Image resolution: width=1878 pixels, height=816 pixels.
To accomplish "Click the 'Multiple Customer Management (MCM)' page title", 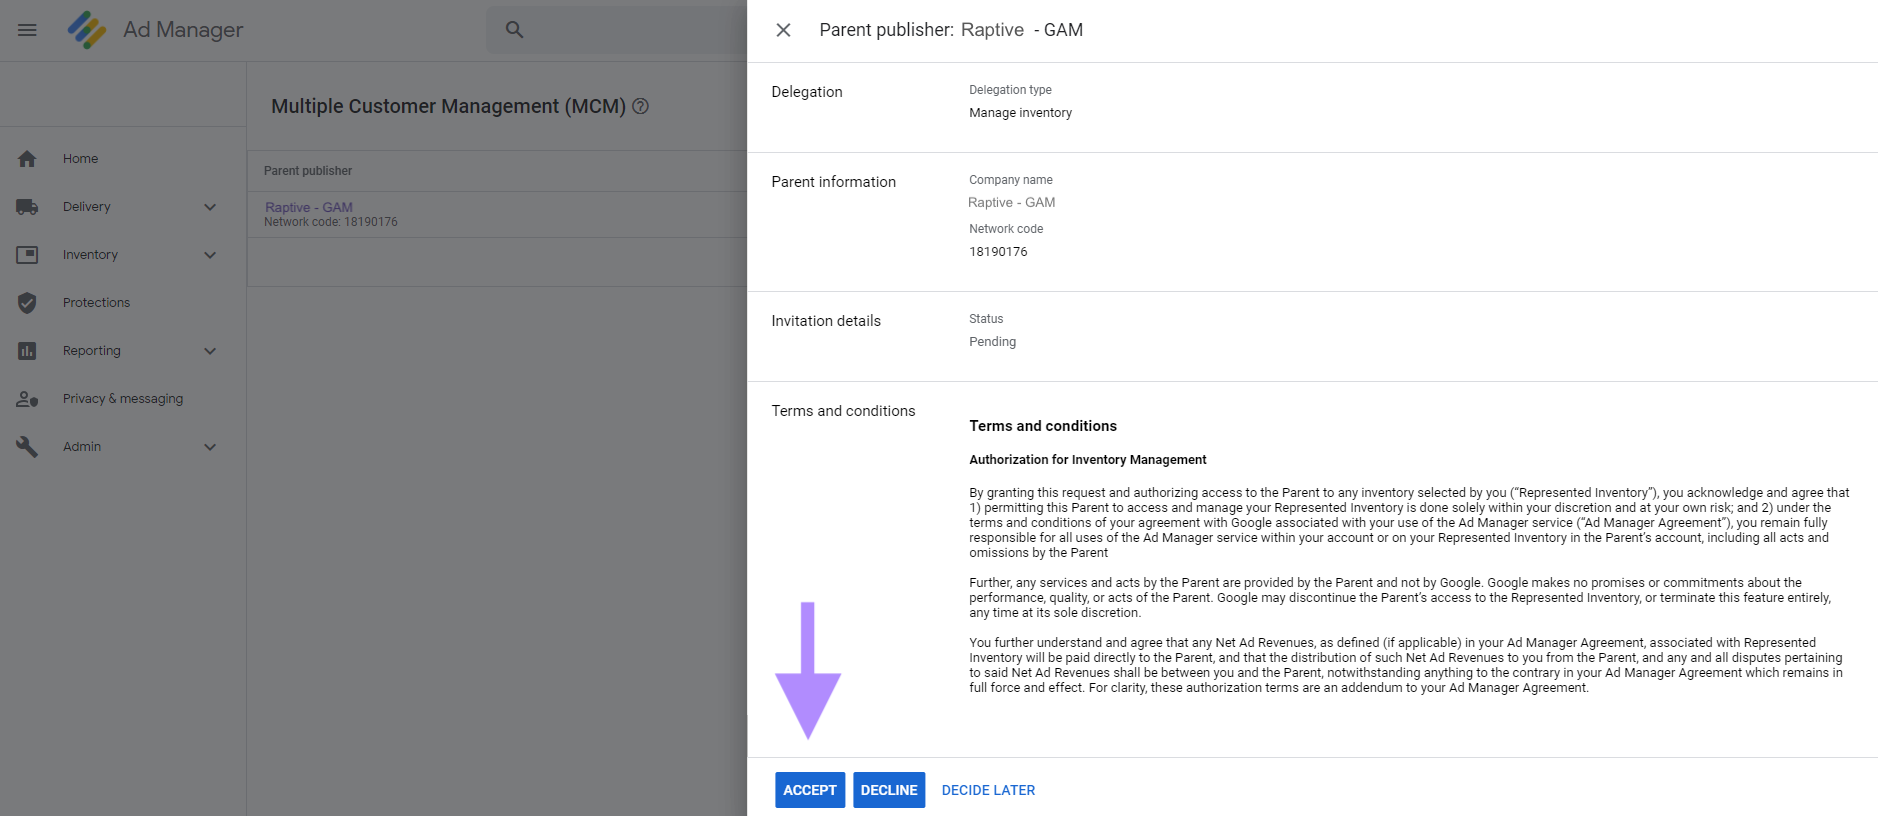I will (449, 106).
